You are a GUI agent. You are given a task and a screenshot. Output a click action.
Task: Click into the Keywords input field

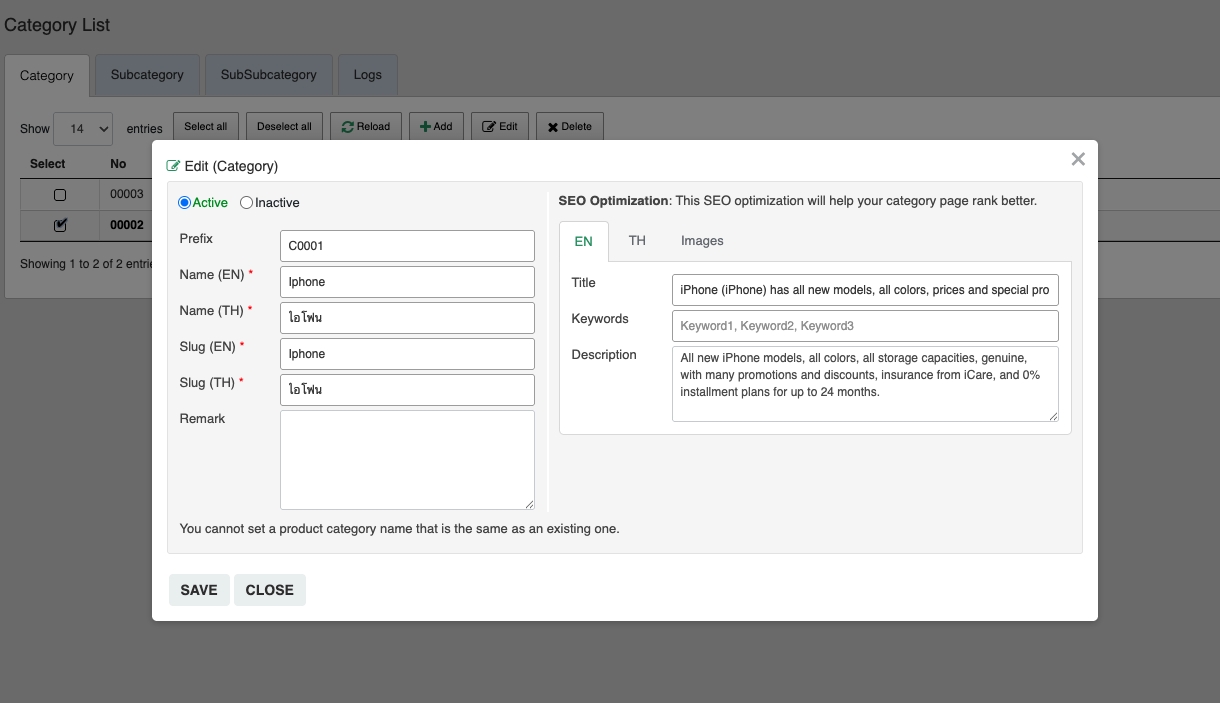(865, 326)
